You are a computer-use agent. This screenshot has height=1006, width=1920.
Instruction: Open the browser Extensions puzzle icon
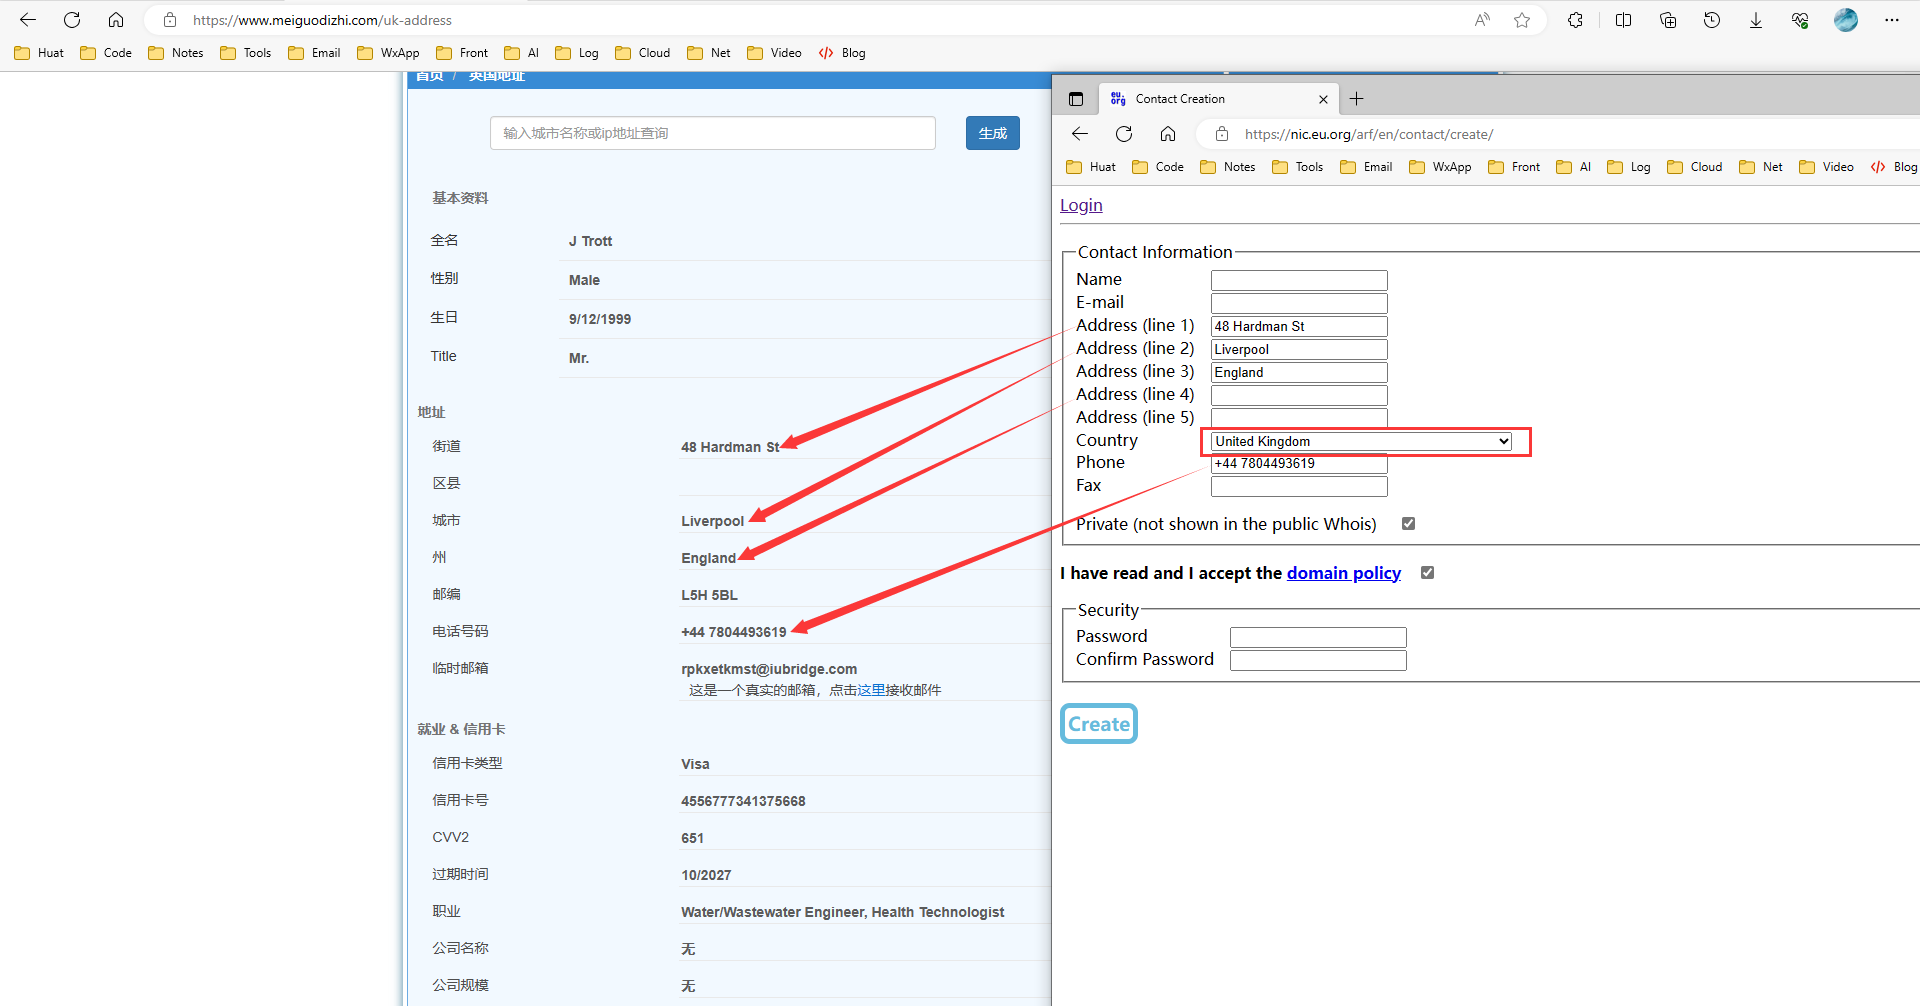tap(1575, 20)
